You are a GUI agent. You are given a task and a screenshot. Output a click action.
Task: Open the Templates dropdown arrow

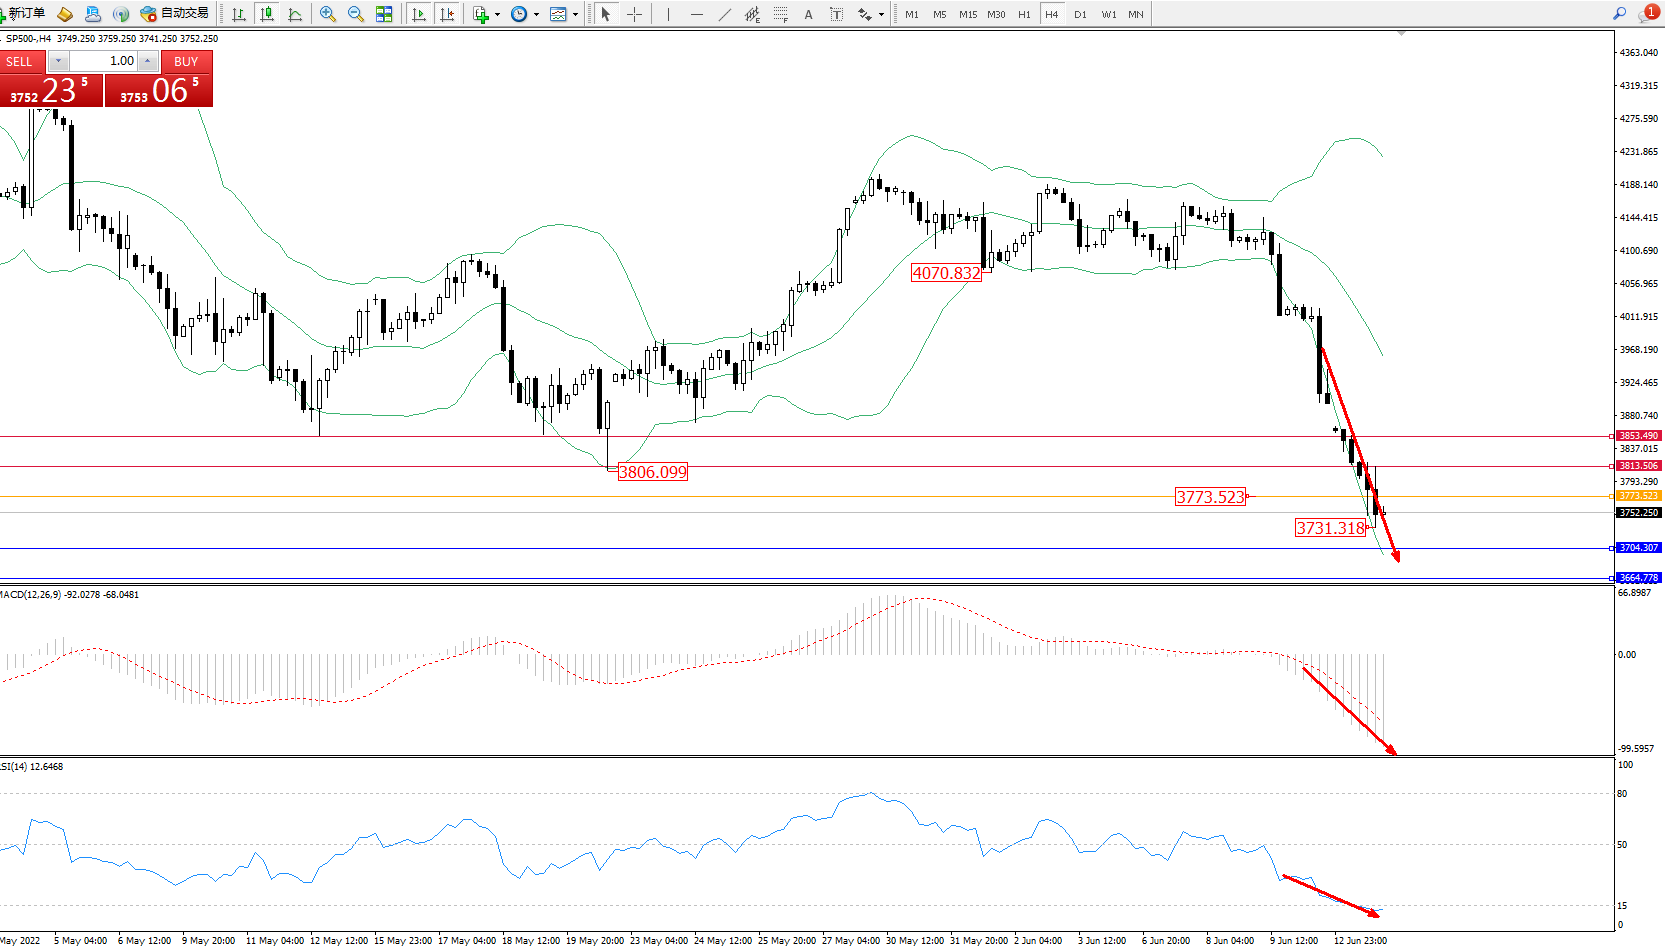pyautogui.click(x=575, y=14)
